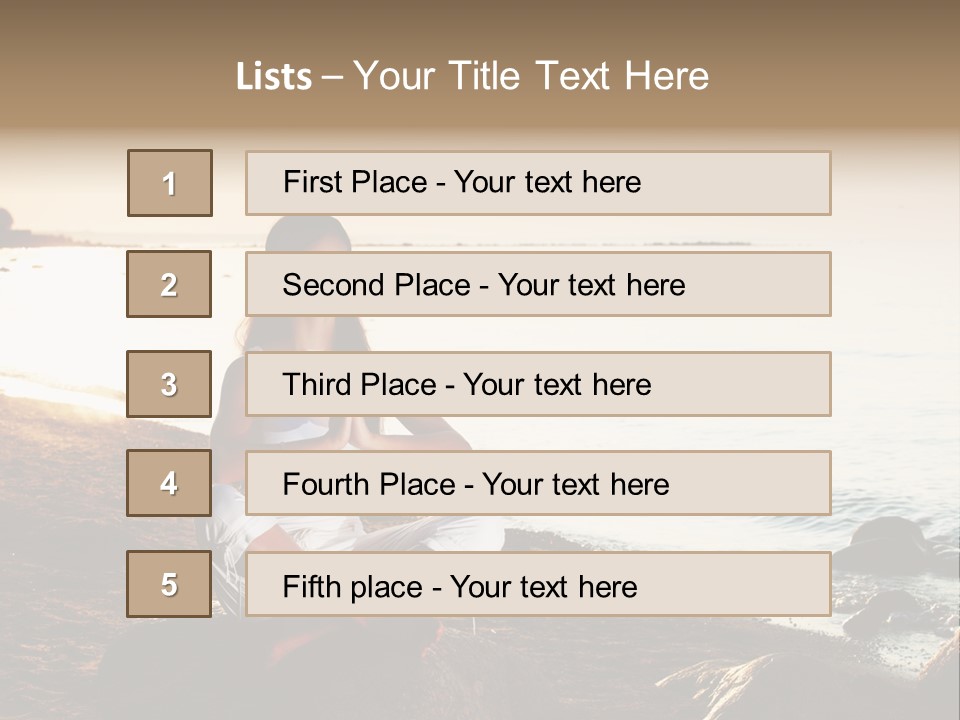The width and height of the screenshot is (960, 720).
Task: Select the Your Title Text Here heading
Action: coord(531,76)
